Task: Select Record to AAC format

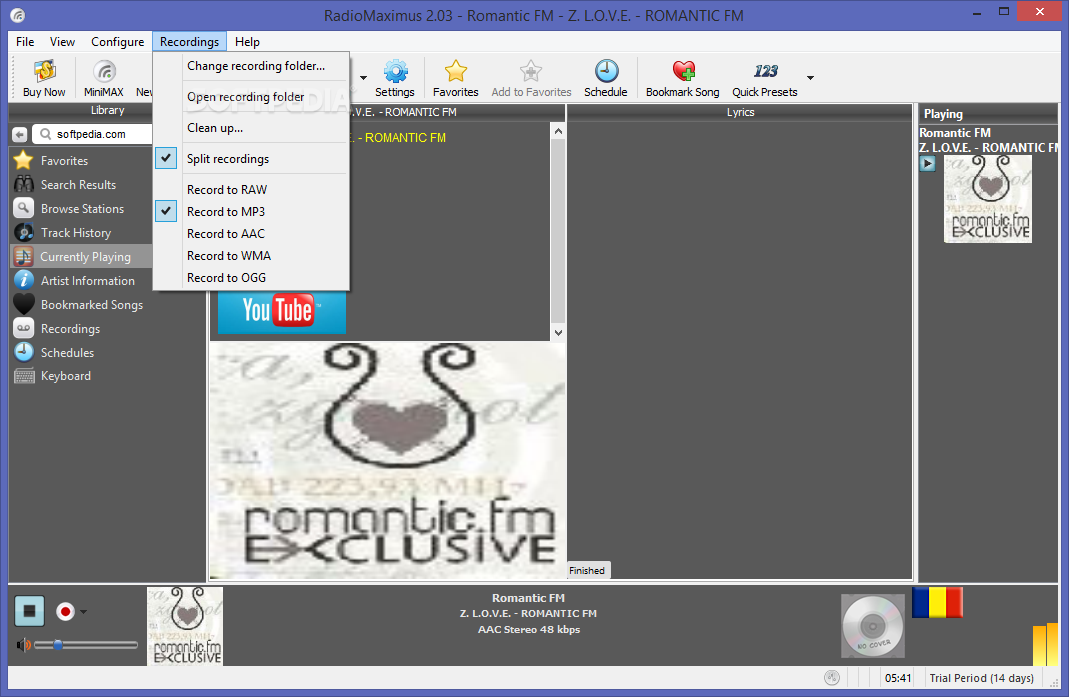Action: pos(252,234)
